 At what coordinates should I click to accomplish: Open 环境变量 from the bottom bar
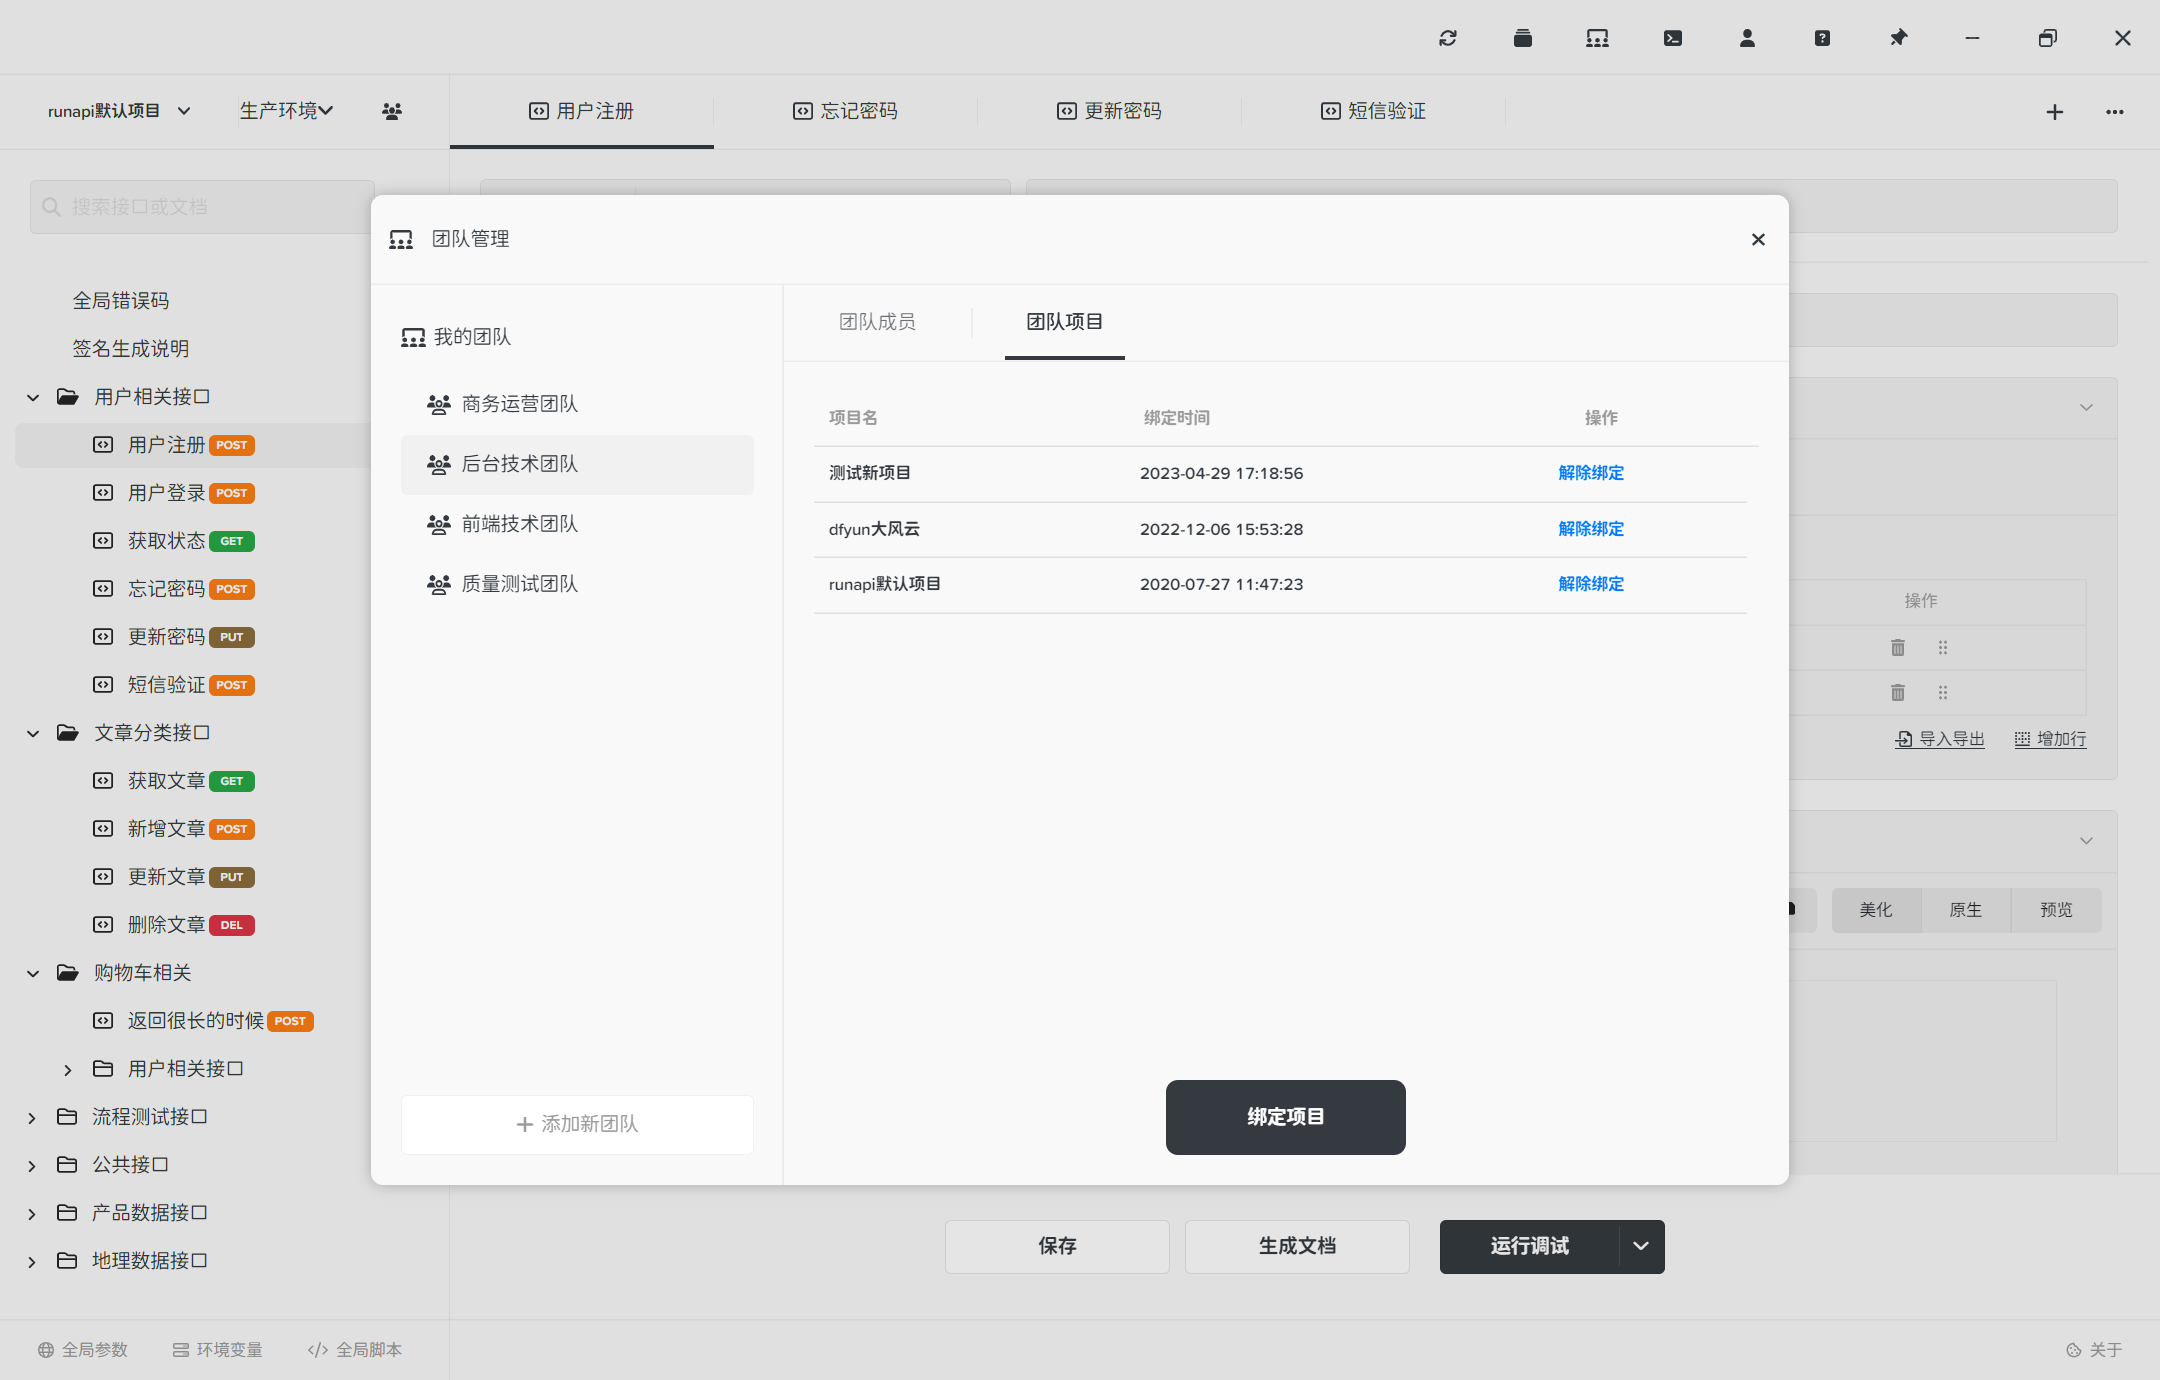[219, 1349]
